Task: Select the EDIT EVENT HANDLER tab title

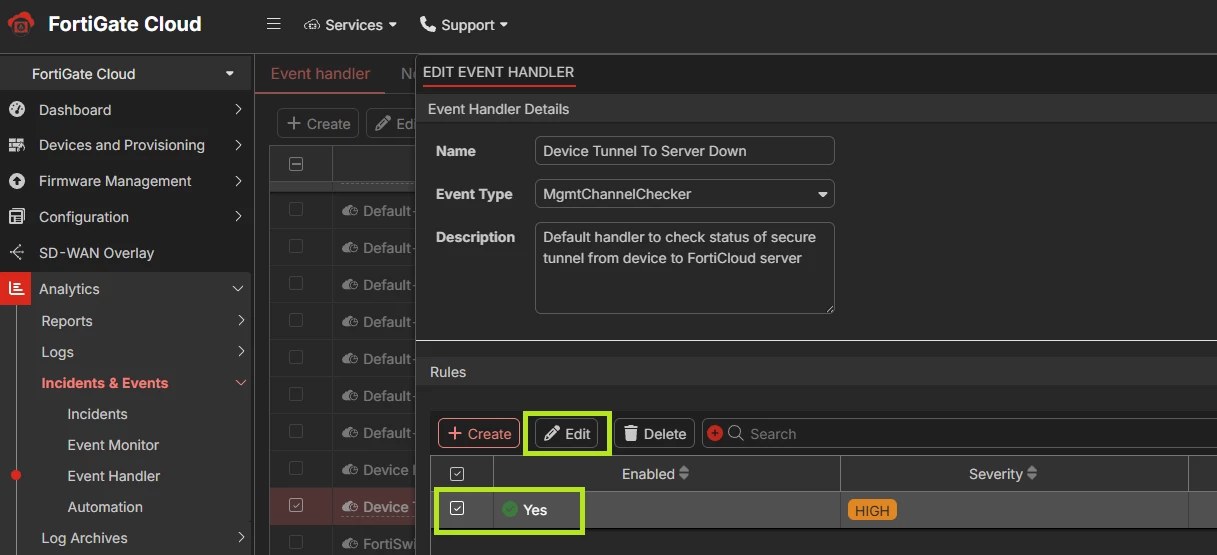Action: click(498, 72)
